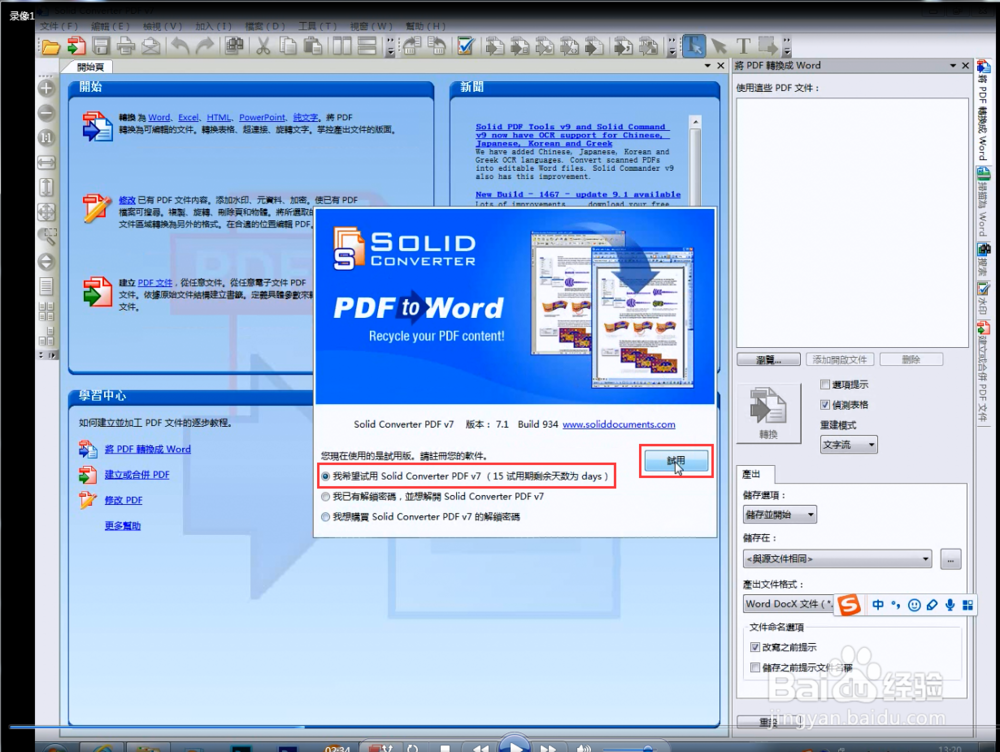The width and height of the screenshot is (1000, 752).
Task: Click the 1:1 actual size icon
Action: (x=47, y=138)
